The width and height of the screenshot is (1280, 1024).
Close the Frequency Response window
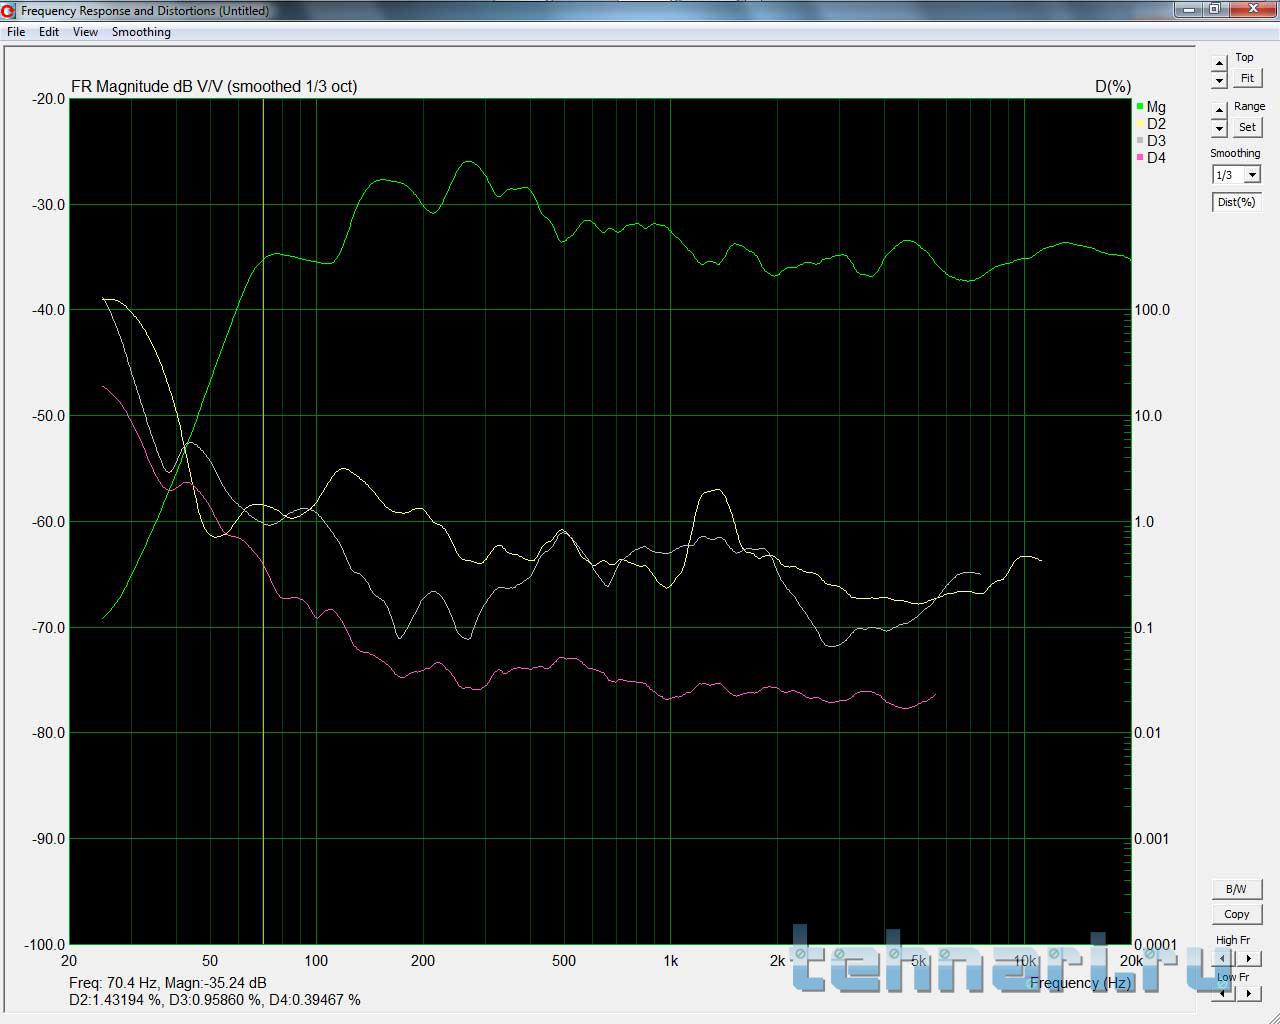1254,9
